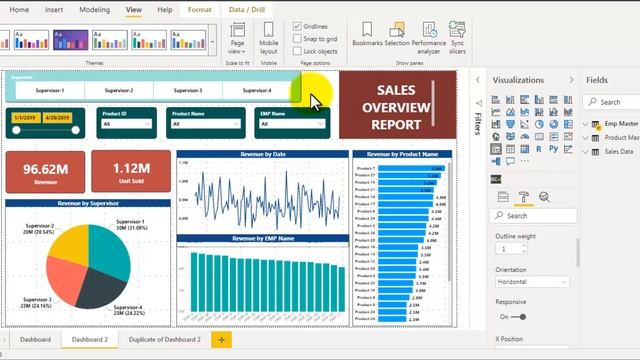Switch to the Modeling ribbon tab
640x360 pixels.
point(95,9)
